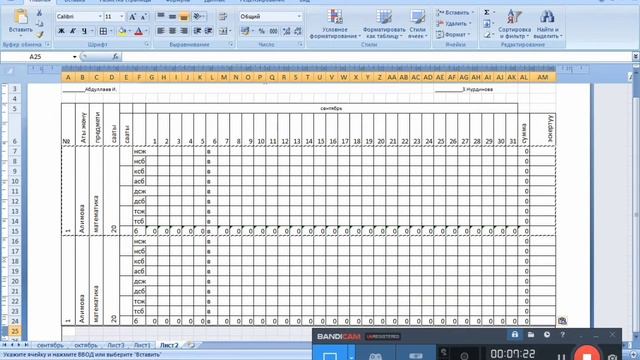
Task: Apply borders with the borders icon
Action: [x=103, y=31]
